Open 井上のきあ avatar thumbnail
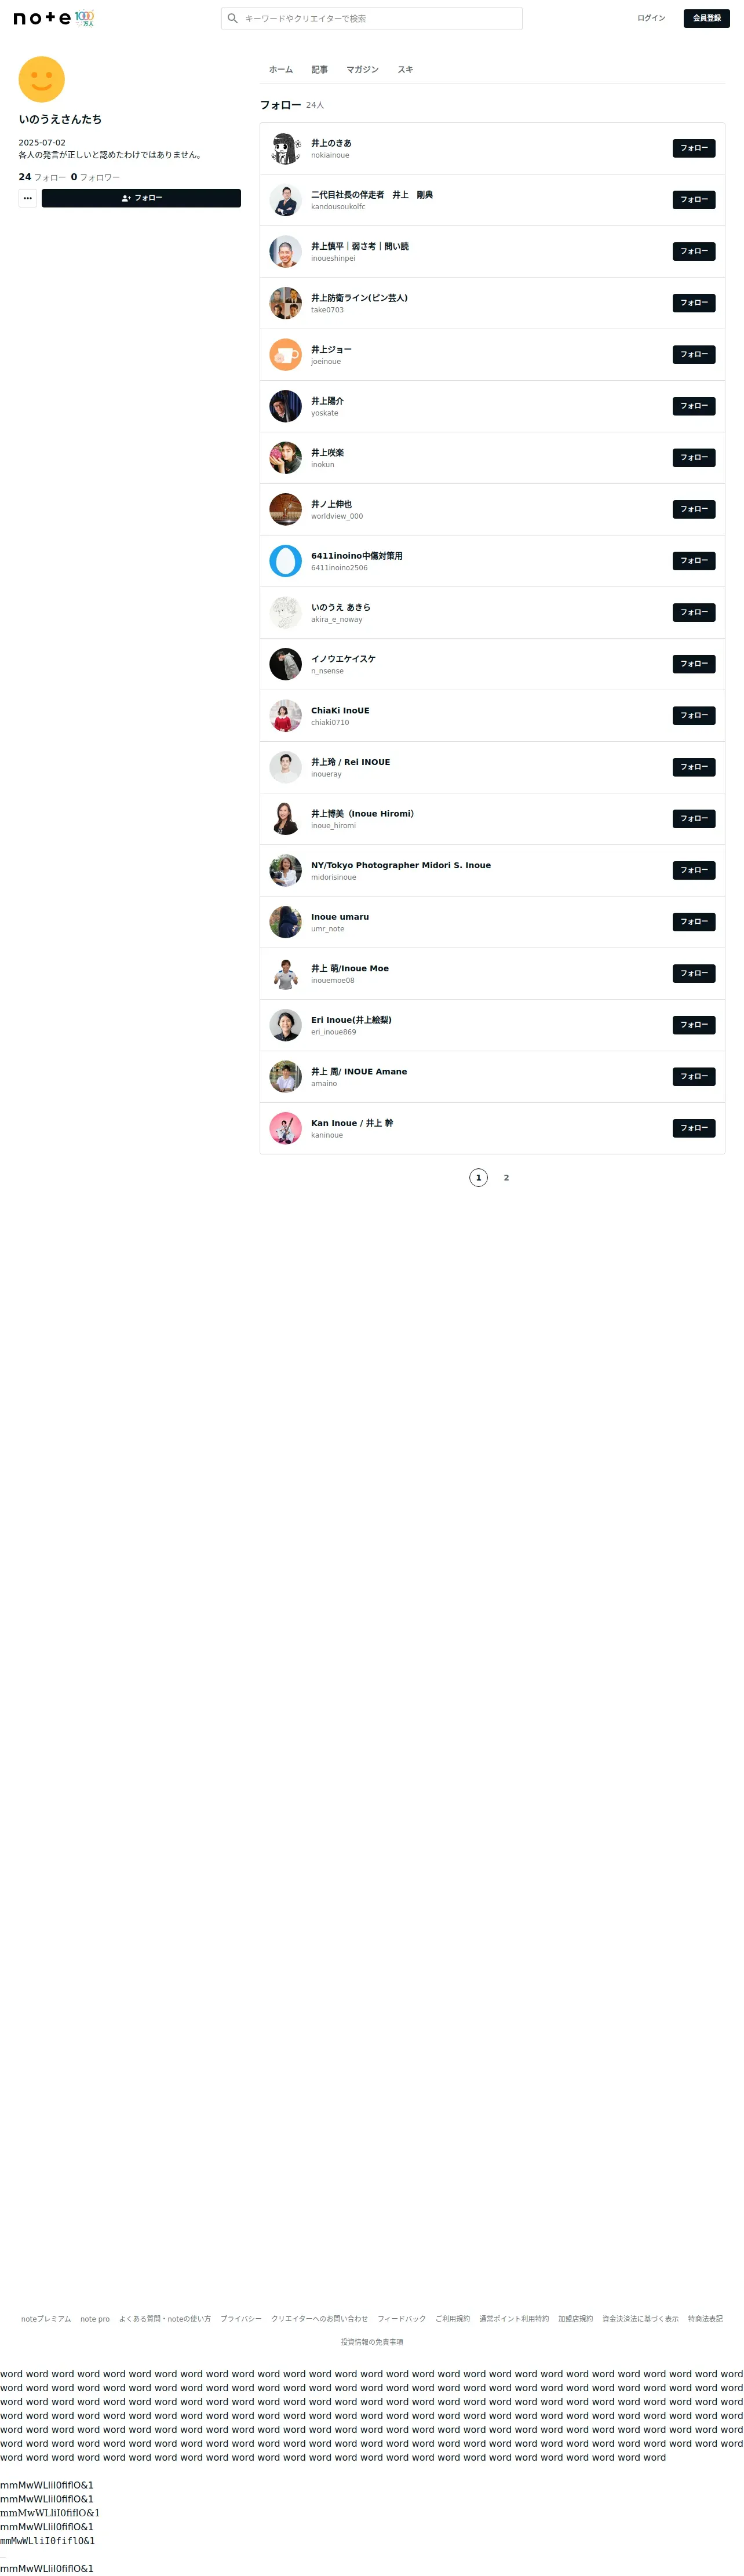This screenshot has width=744, height=2576. pyautogui.click(x=285, y=148)
